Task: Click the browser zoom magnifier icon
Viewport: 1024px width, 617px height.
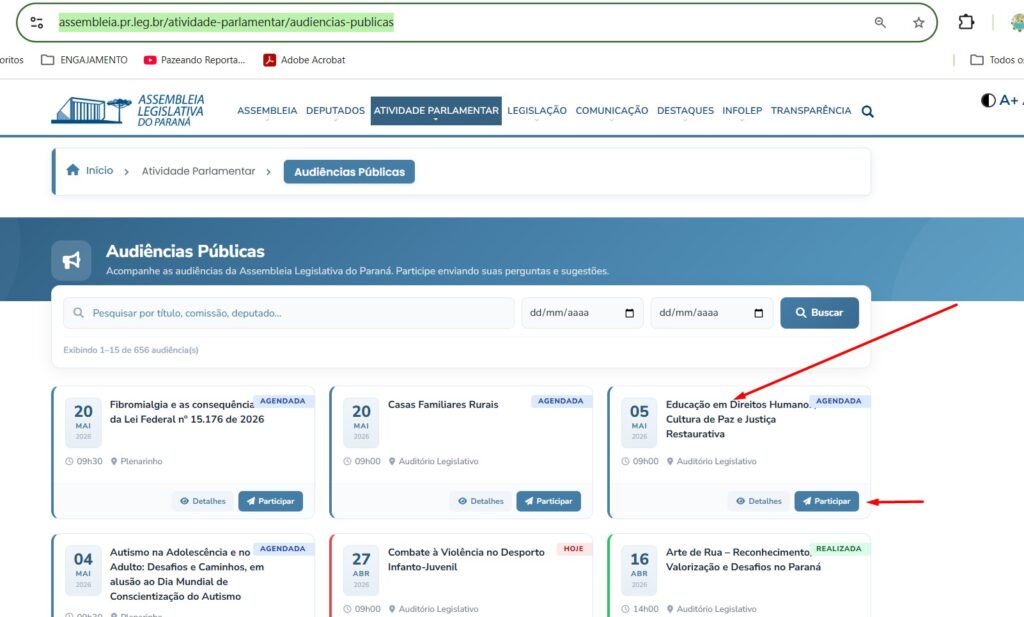Action: point(880,22)
